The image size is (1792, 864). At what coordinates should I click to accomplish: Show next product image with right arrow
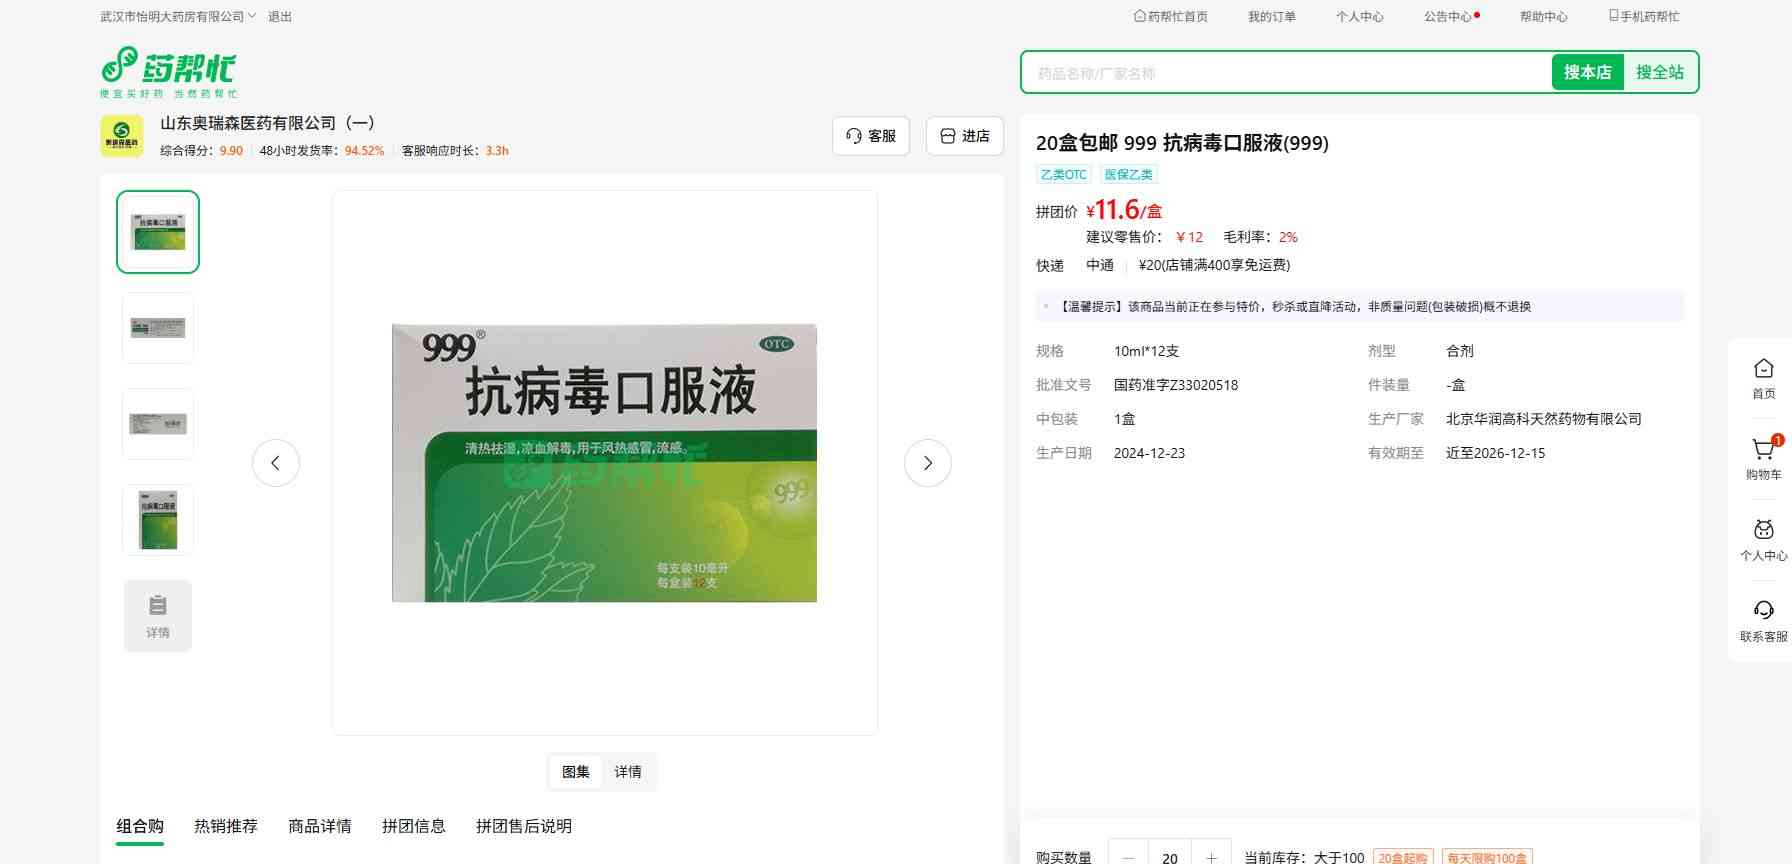[x=927, y=463]
